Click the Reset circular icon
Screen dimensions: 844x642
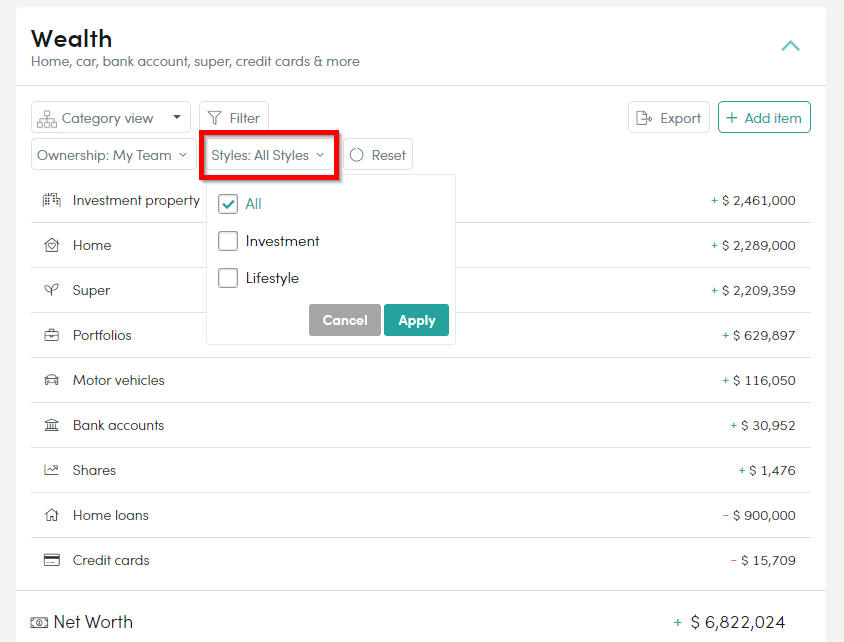[x=356, y=155]
